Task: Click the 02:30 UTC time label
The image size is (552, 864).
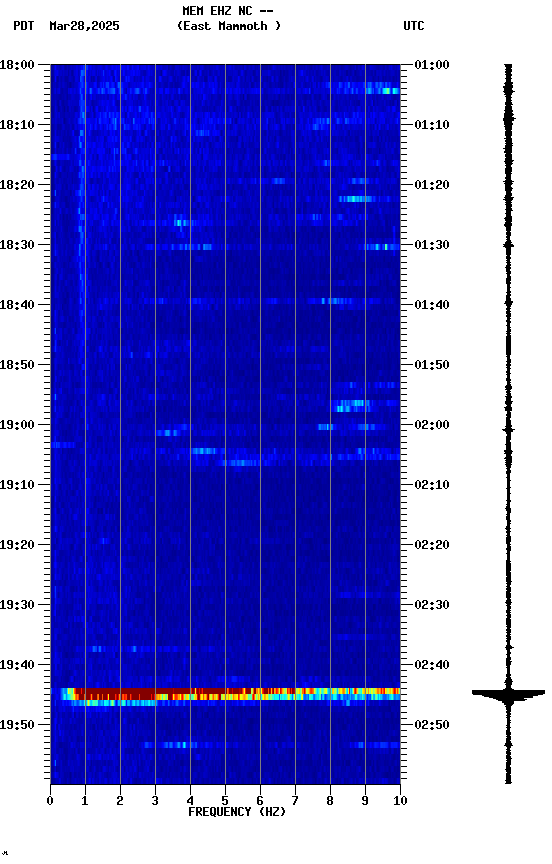Action: pos(432,605)
